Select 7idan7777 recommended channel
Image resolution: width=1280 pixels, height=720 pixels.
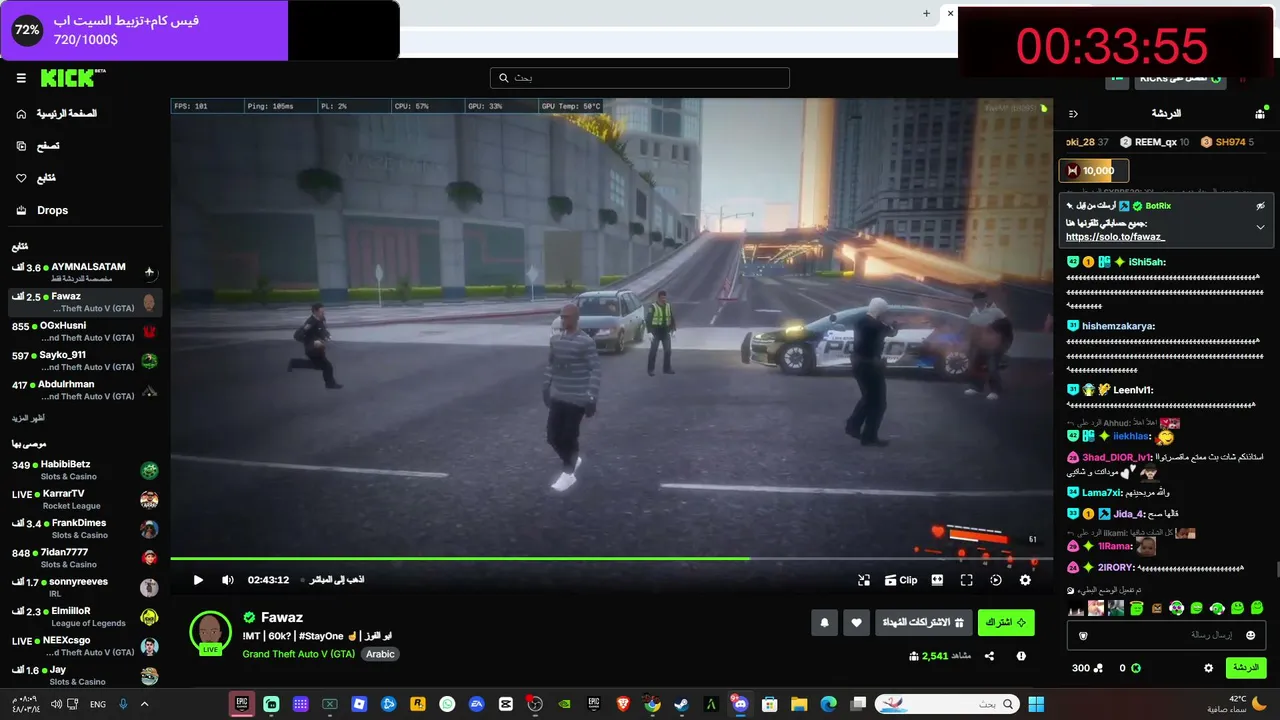[85, 558]
